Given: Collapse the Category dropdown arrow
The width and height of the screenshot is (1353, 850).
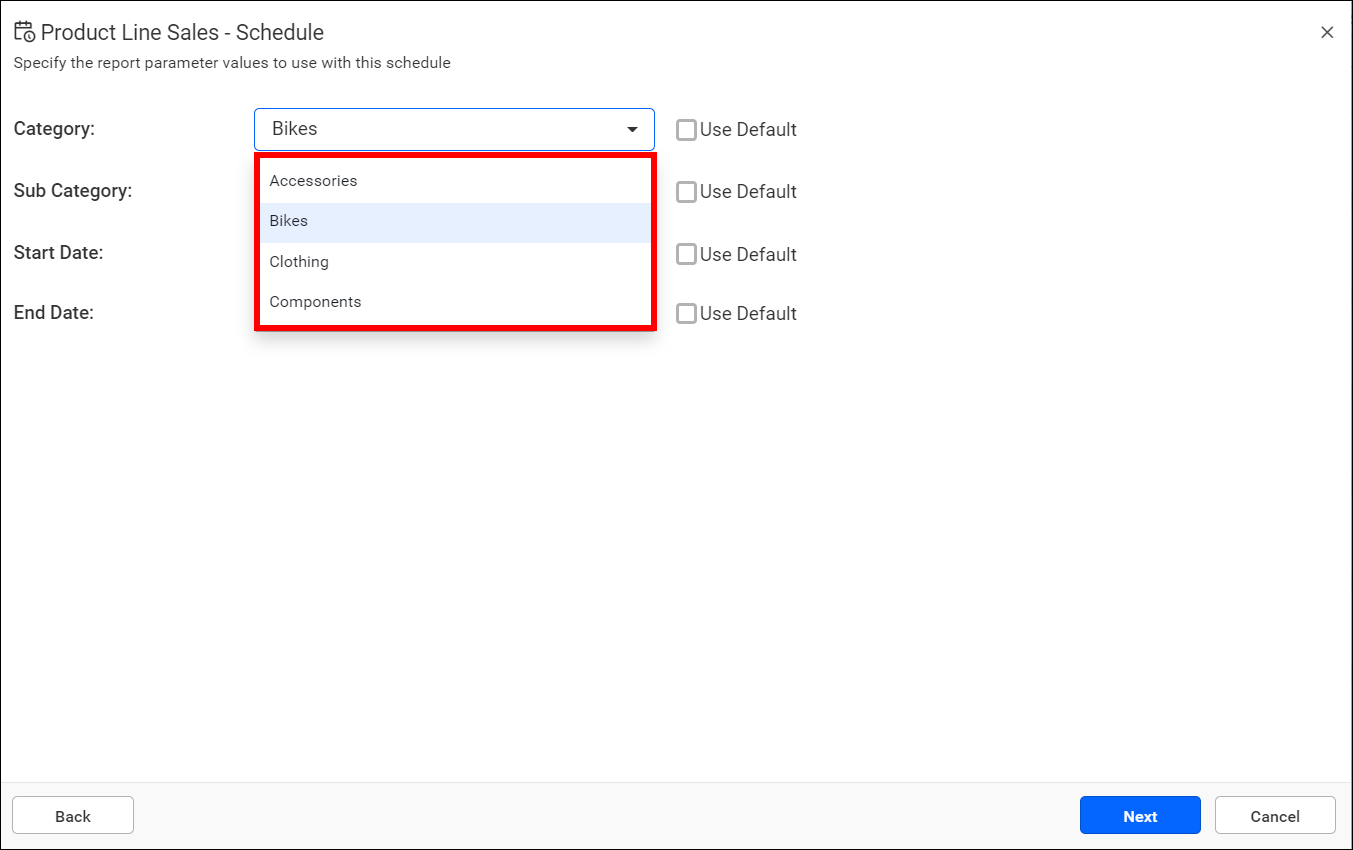Looking at the screenshot, I should 632,130.
